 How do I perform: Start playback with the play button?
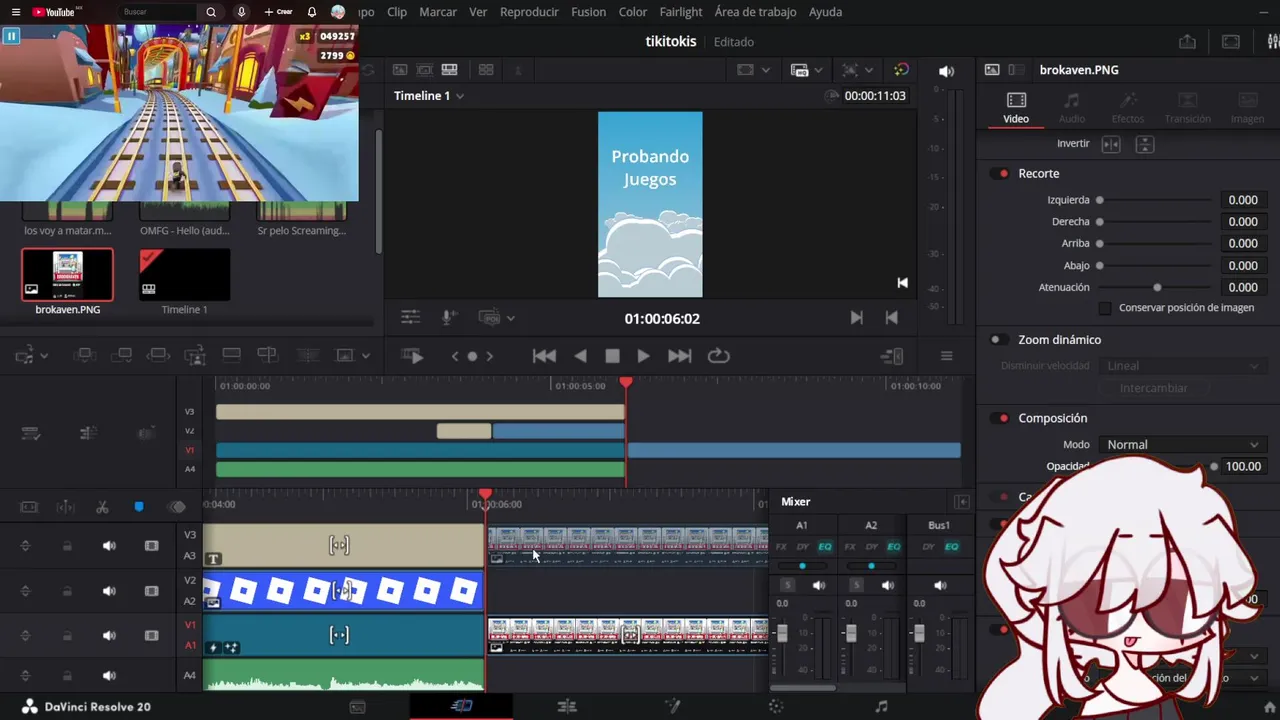pos(643,356)
